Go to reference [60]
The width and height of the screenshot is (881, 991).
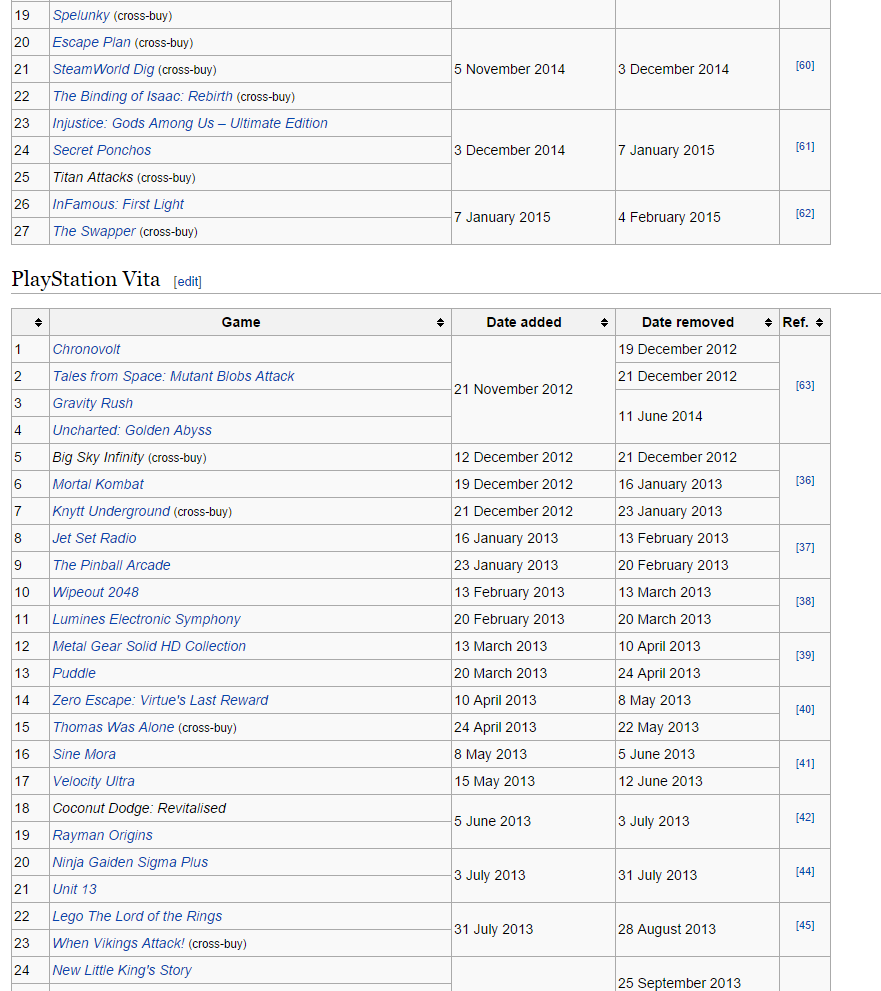[805, 65]
